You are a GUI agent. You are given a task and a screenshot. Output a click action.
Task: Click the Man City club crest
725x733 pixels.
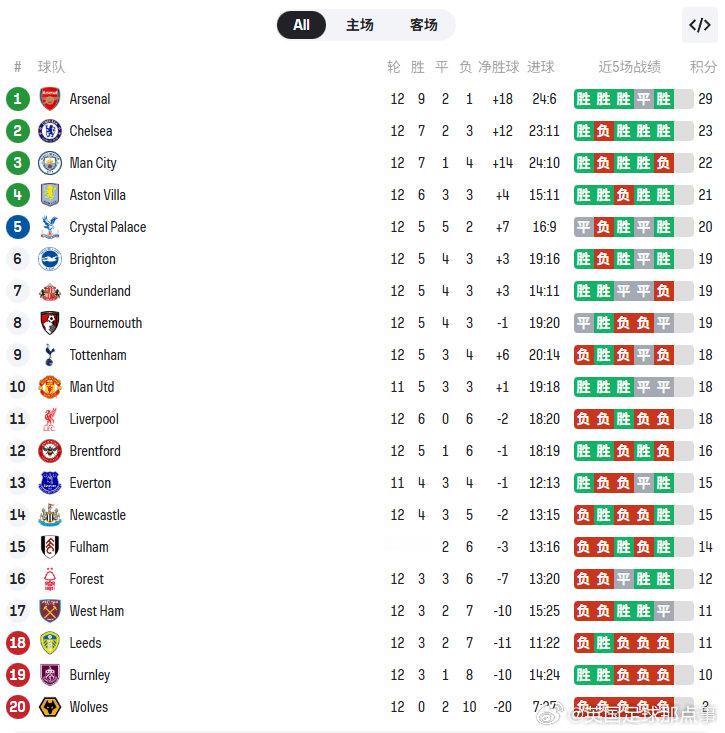click(x=50, y=163)
